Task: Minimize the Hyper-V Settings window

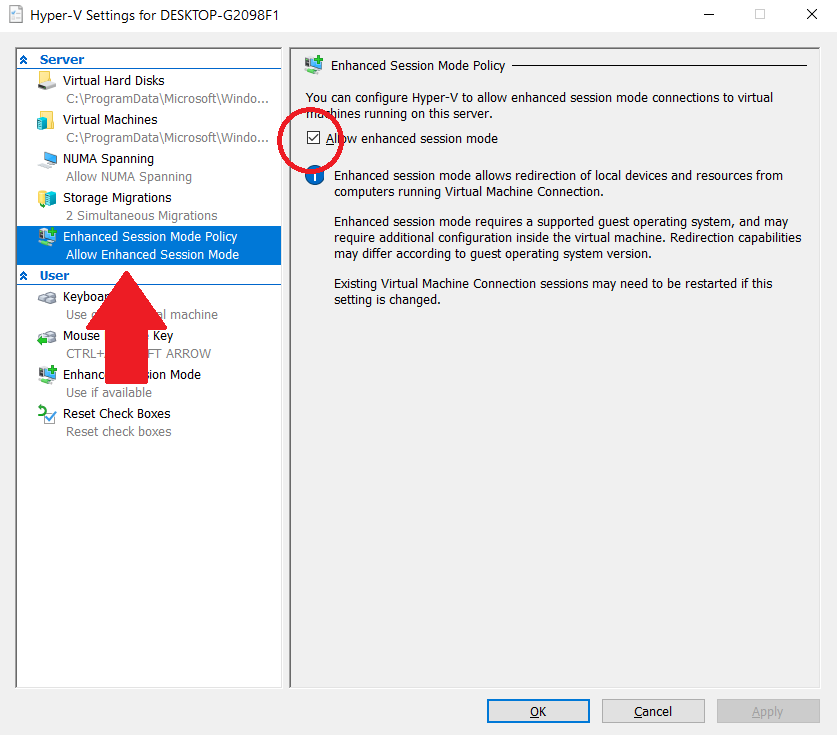Action: click(709, 14)
